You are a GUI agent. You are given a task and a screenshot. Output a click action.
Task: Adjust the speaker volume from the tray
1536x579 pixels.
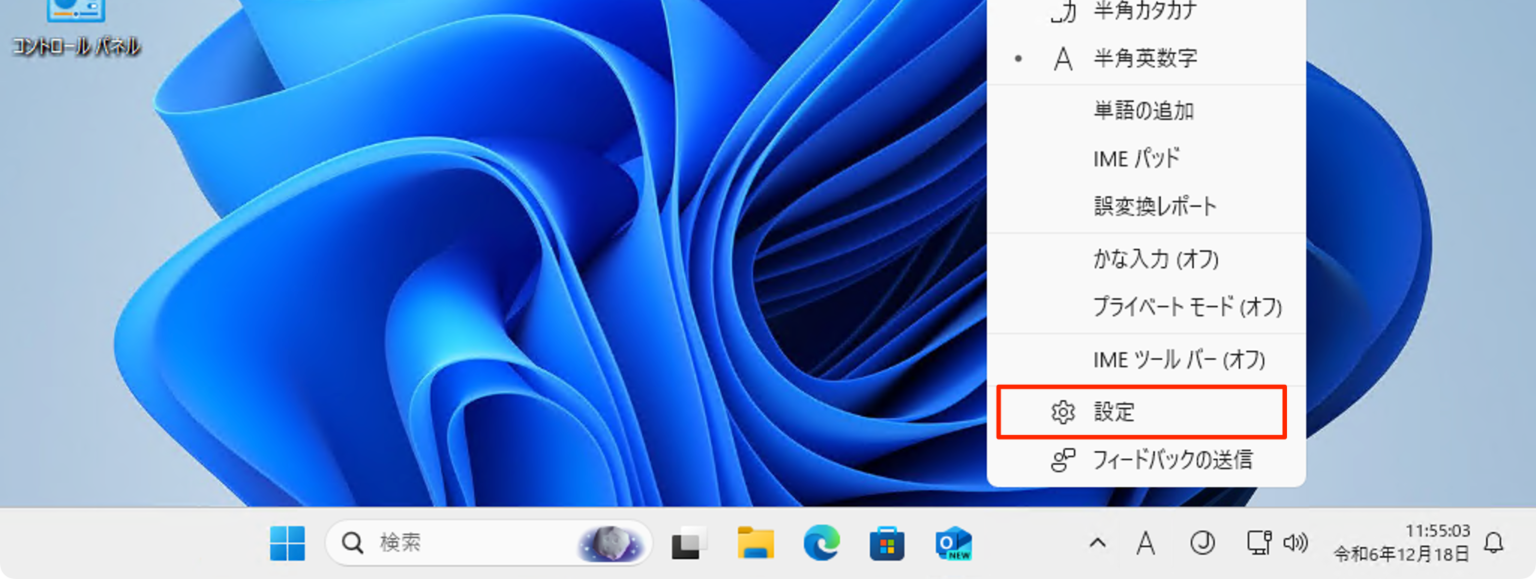click(1296, 543)
